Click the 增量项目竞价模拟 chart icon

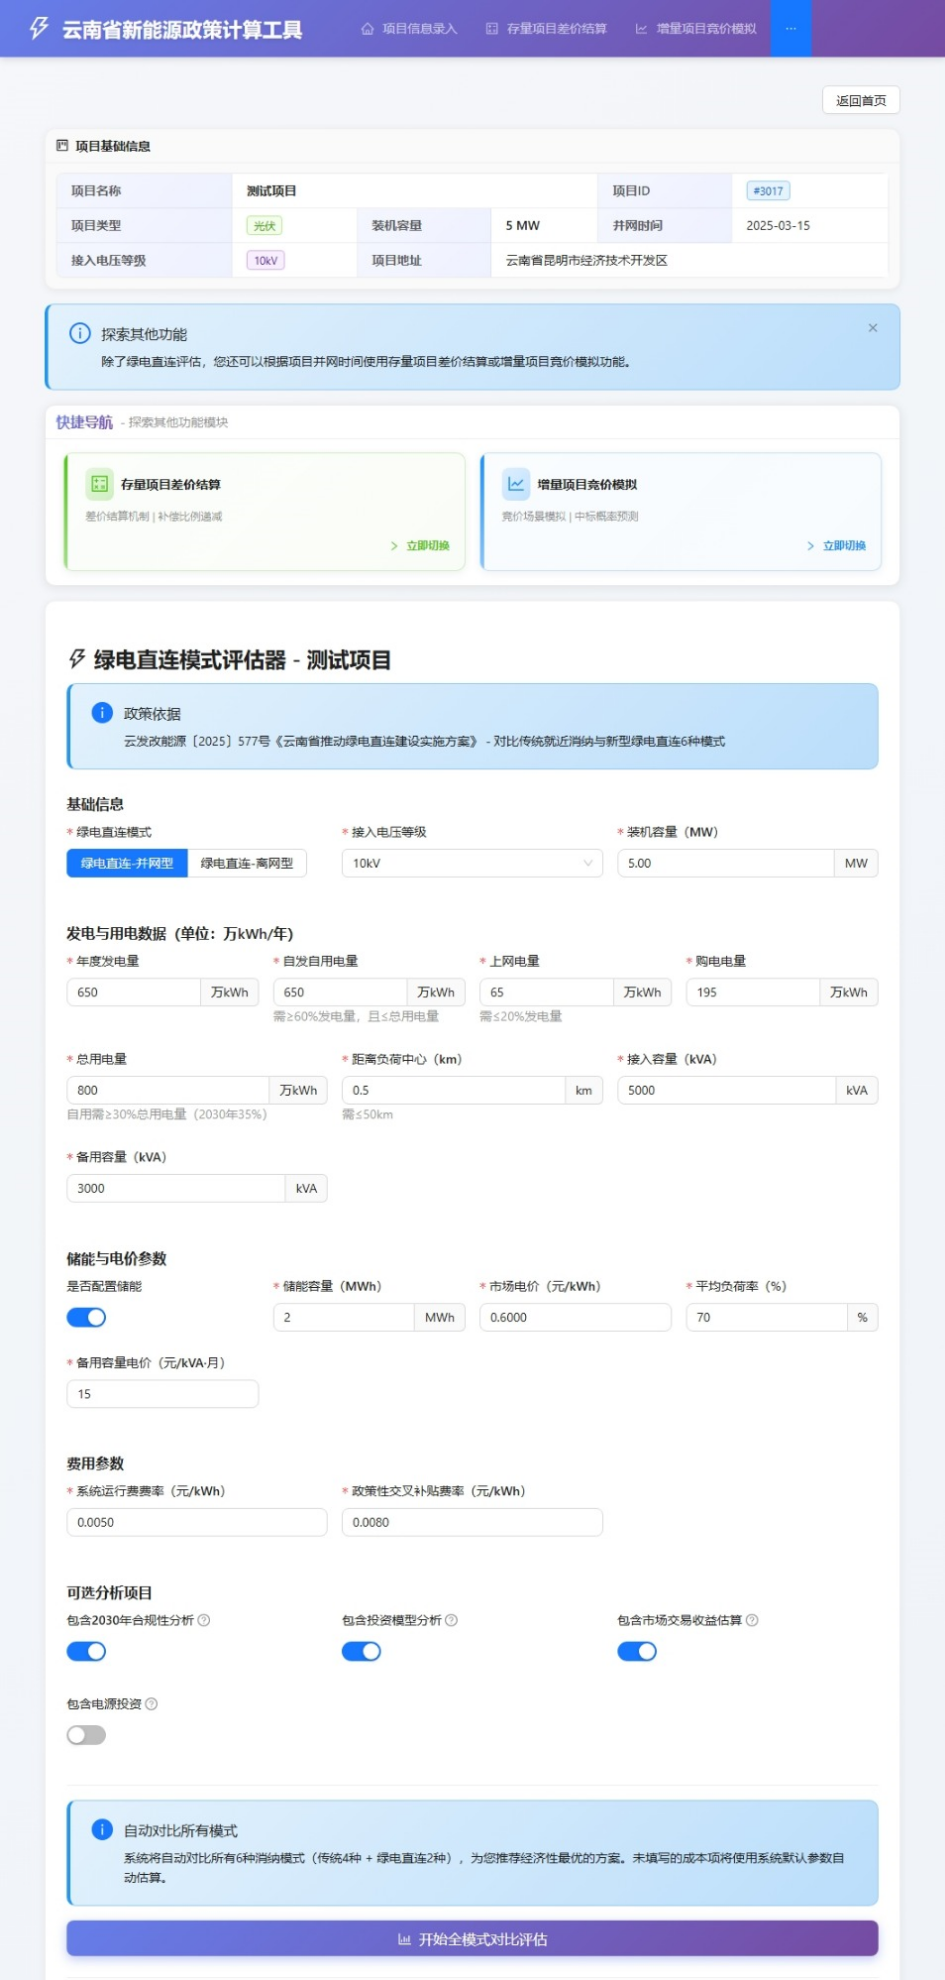tap(516, 484)
